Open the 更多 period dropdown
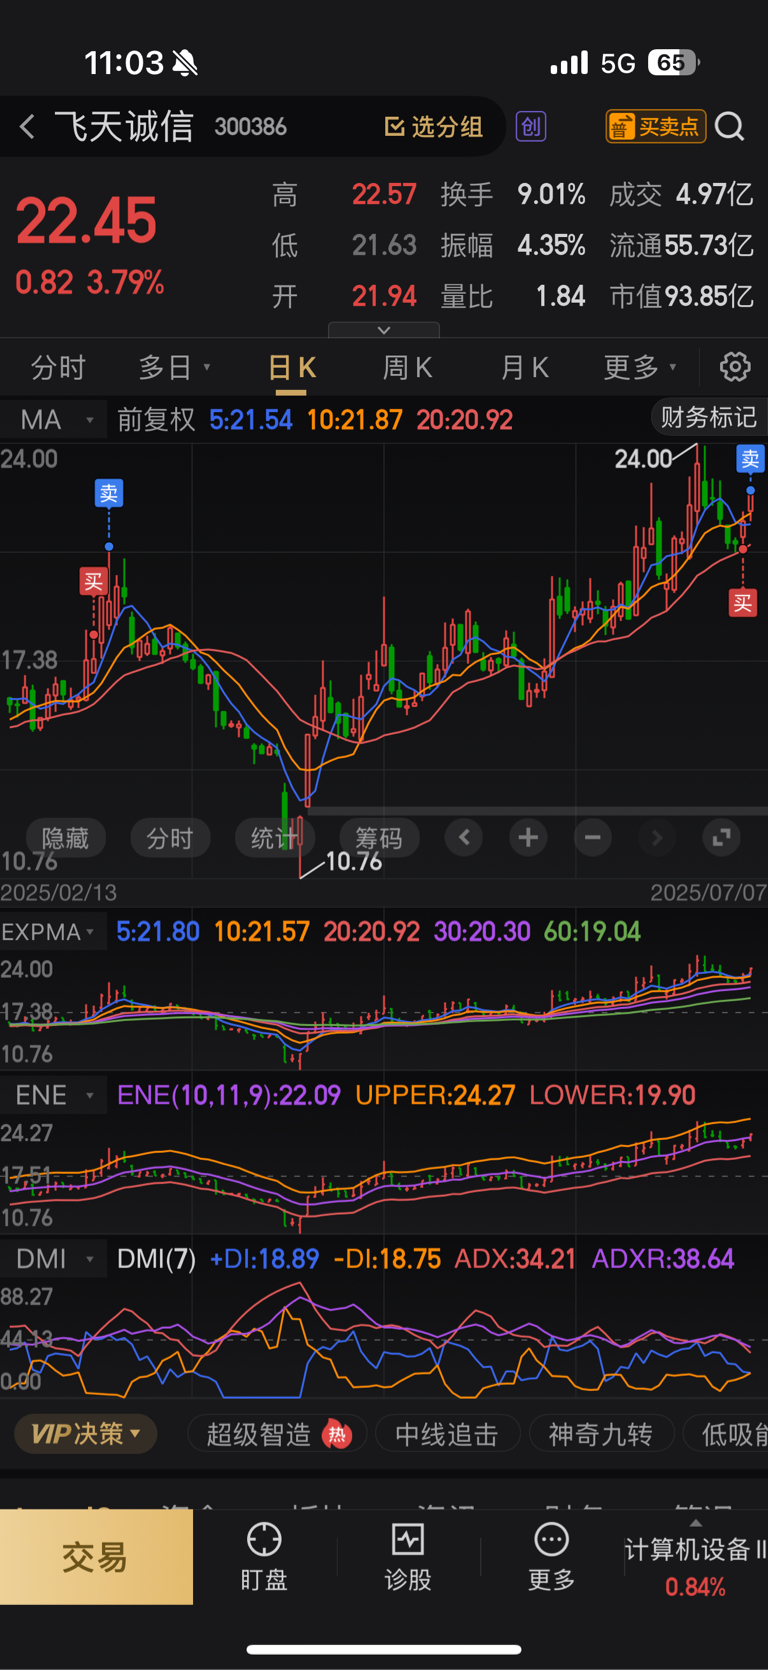This screenshot has width=768, height=1670. [x=640, y=368]
